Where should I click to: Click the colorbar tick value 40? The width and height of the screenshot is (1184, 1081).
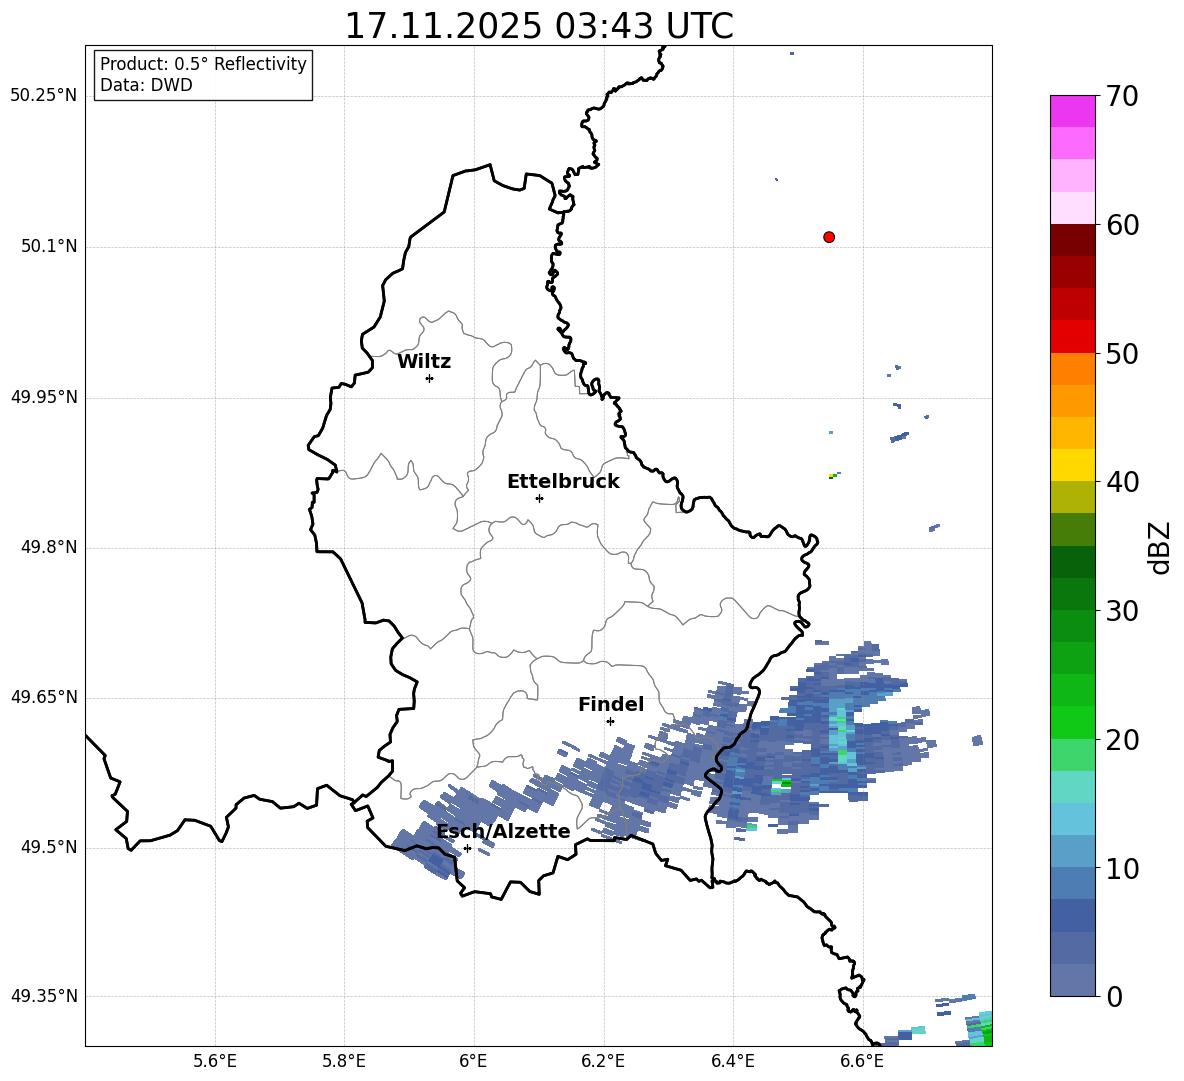tap(1122, 482)
